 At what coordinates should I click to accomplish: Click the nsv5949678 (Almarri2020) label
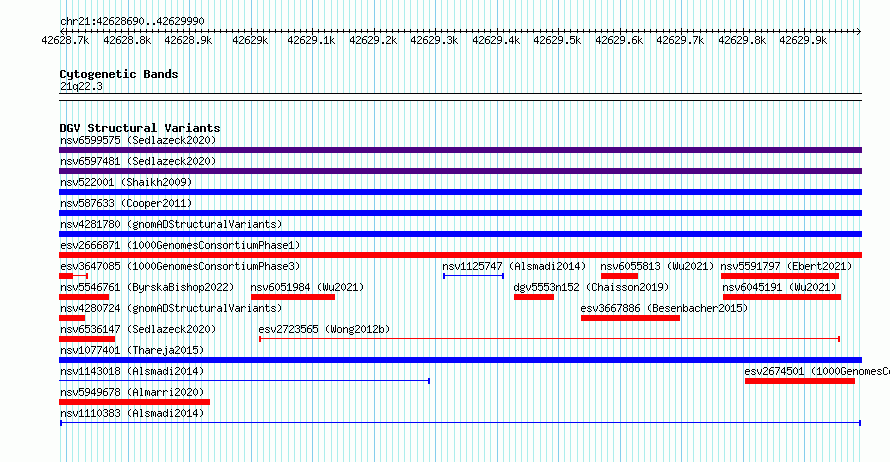[132, 392]
